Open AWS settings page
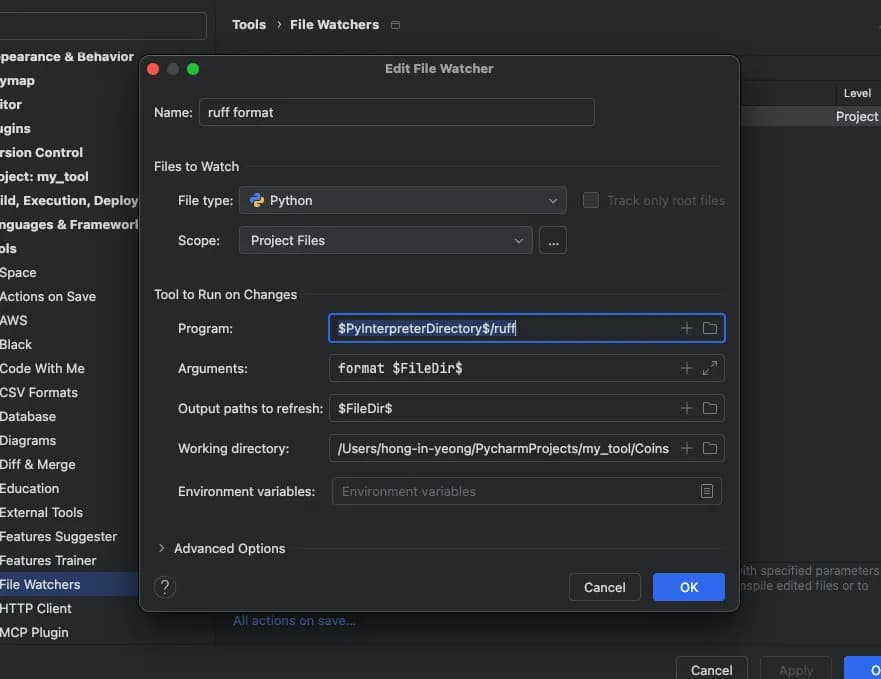This screenshot has width=881, height=679. pyautogui.click(x=13, y=320)
